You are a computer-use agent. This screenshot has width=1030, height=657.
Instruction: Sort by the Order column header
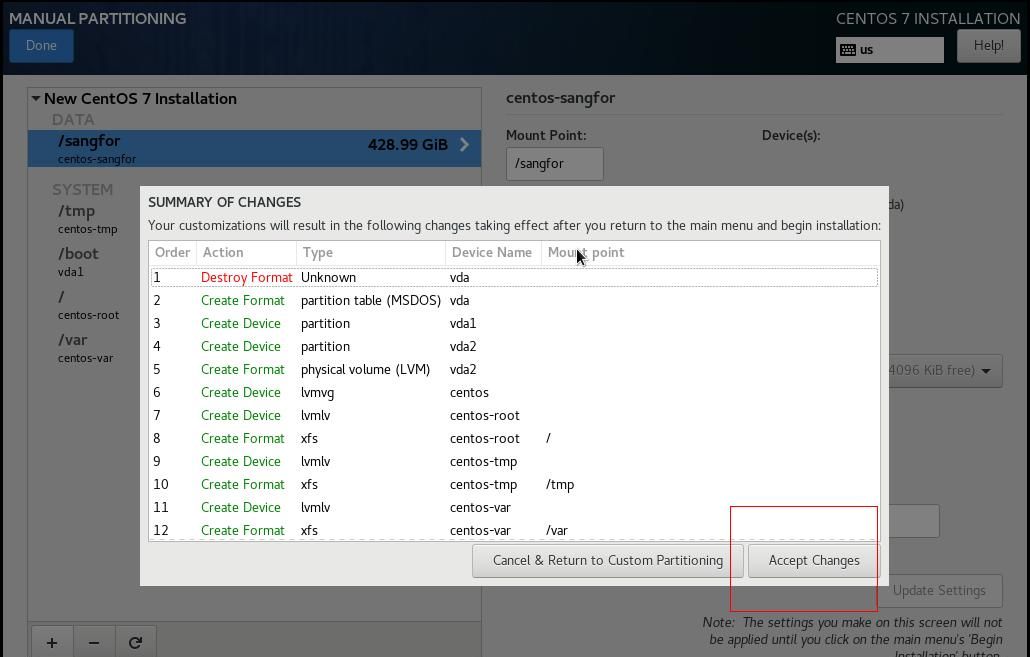point(172,252)
